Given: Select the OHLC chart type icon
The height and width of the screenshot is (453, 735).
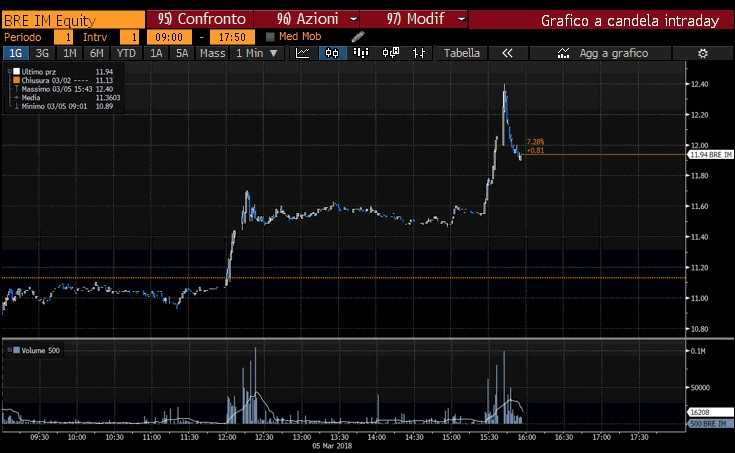Looking at the screenshot, I should pyautogui.click(x=420, y=53).
